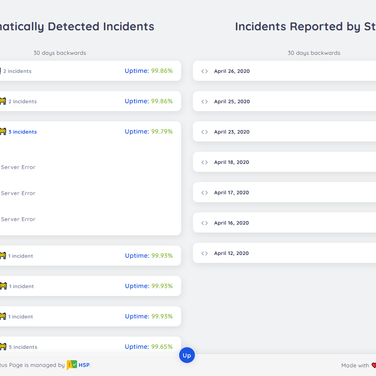Click the Uptime: 99.65% value
The height and width of the screenshot is (376, 376).
(149, 346)
